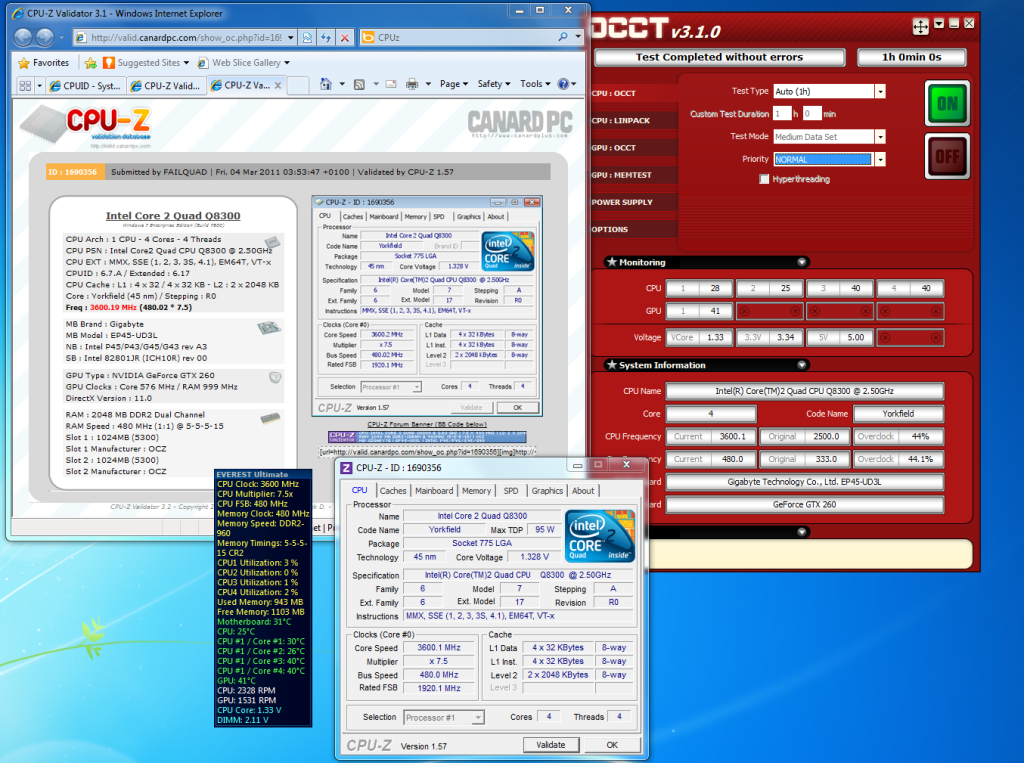Screen dimensions: 1024x763
Task: Close the active CPU-Z Va... tab
Action: click(278, 85)
